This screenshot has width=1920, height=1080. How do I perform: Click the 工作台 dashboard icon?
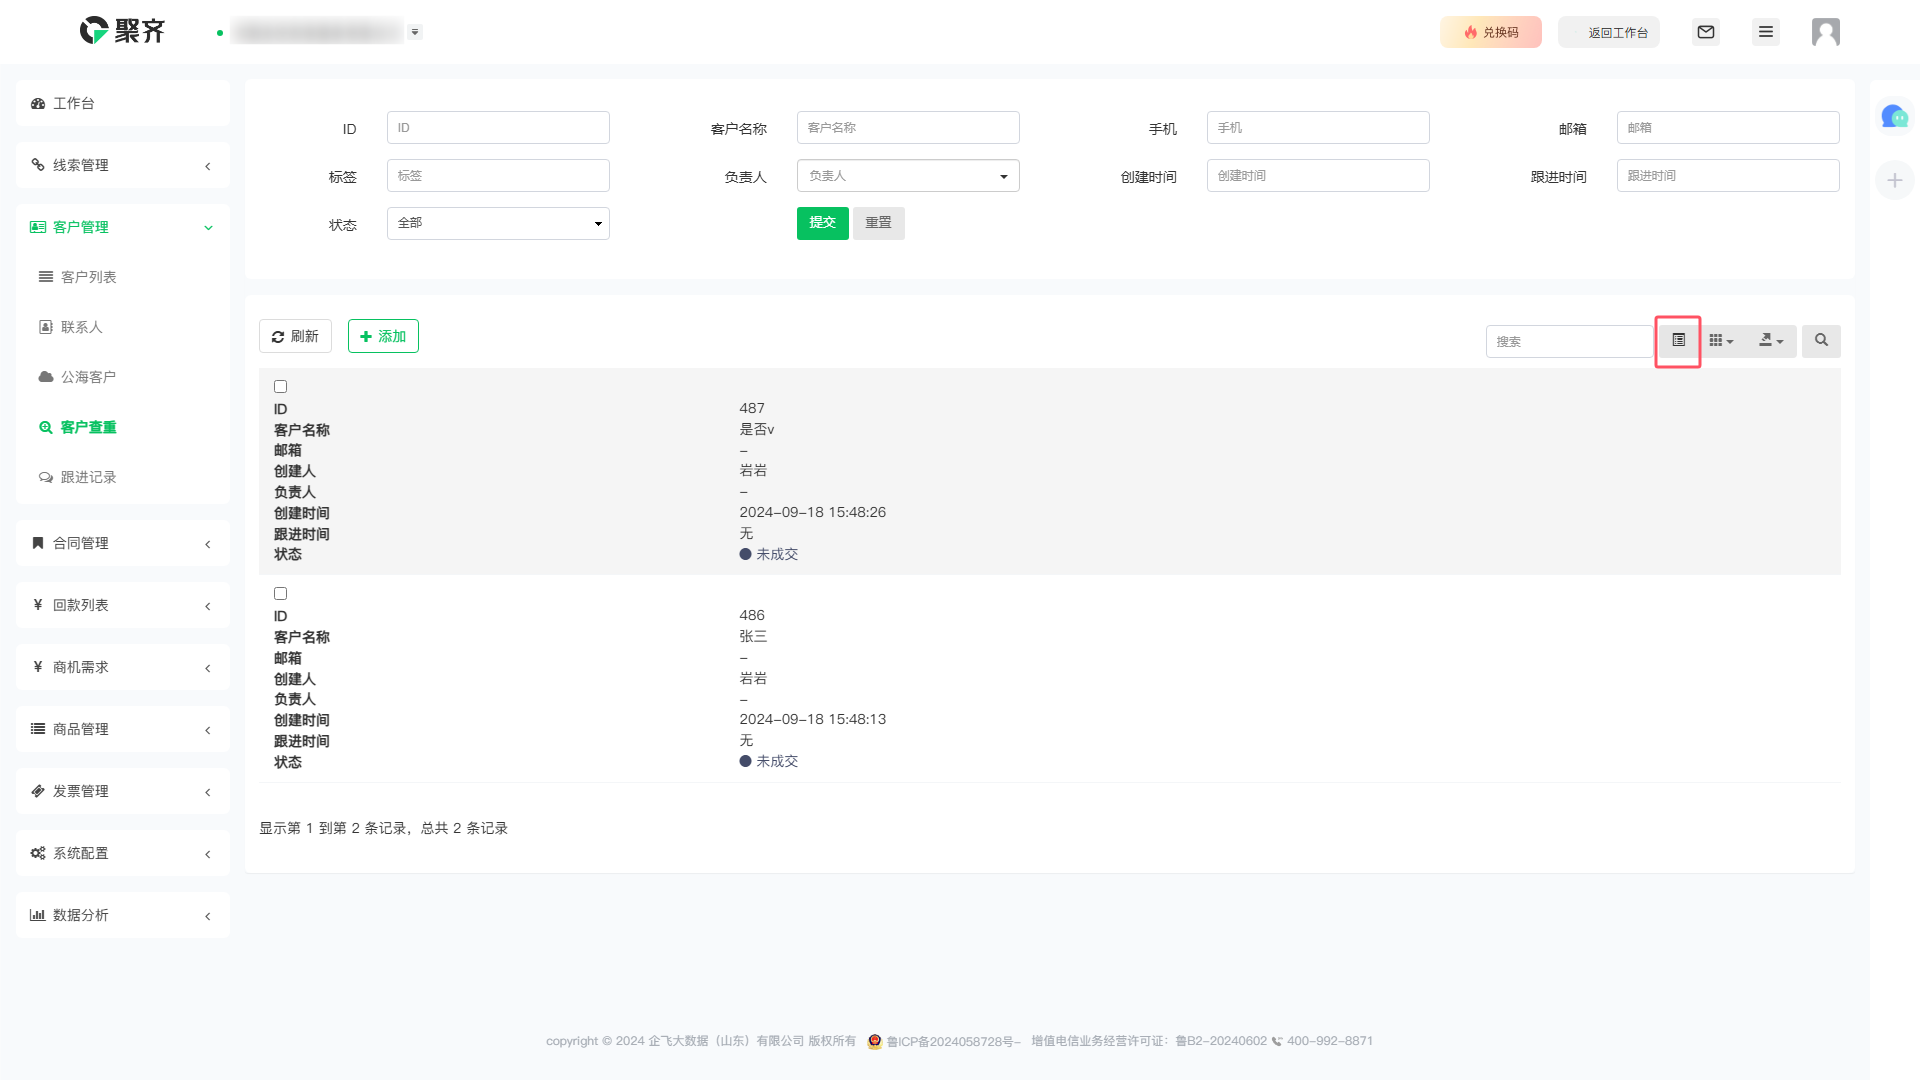(x=38, y=104)
